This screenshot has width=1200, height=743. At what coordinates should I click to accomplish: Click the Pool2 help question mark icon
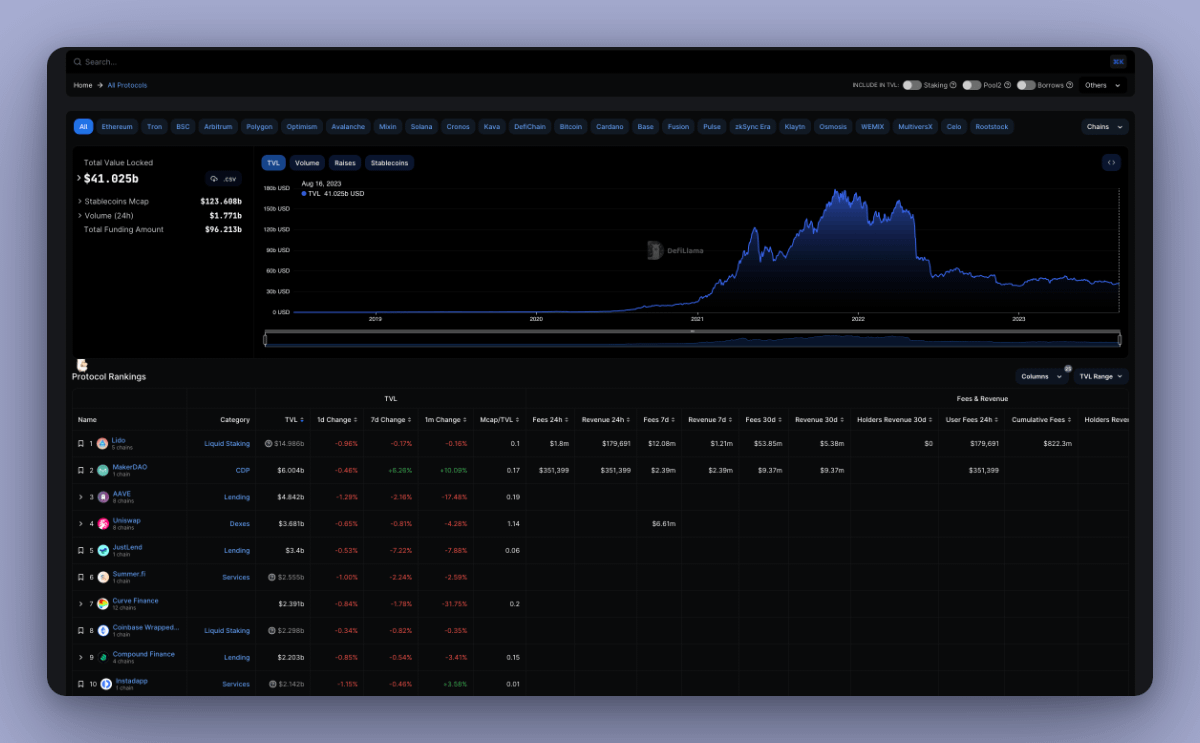1008,85
